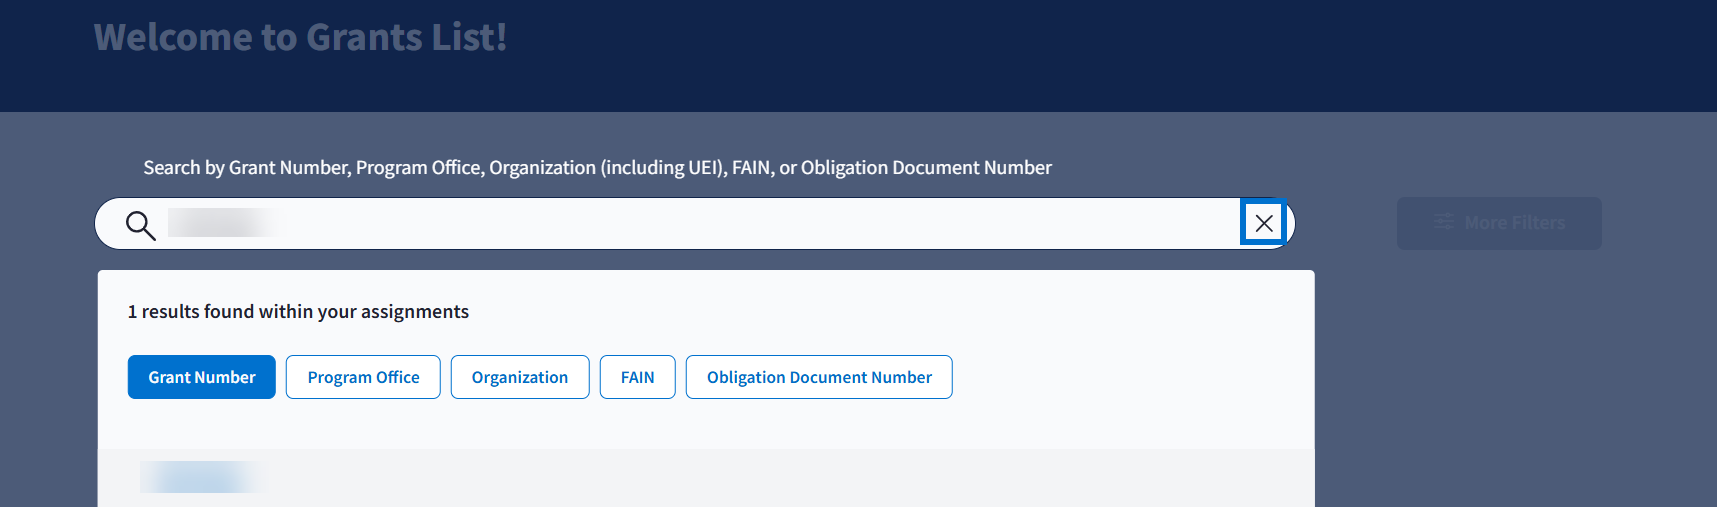
Task: Click the magnifying glass search icon
Action: [141, 225]
